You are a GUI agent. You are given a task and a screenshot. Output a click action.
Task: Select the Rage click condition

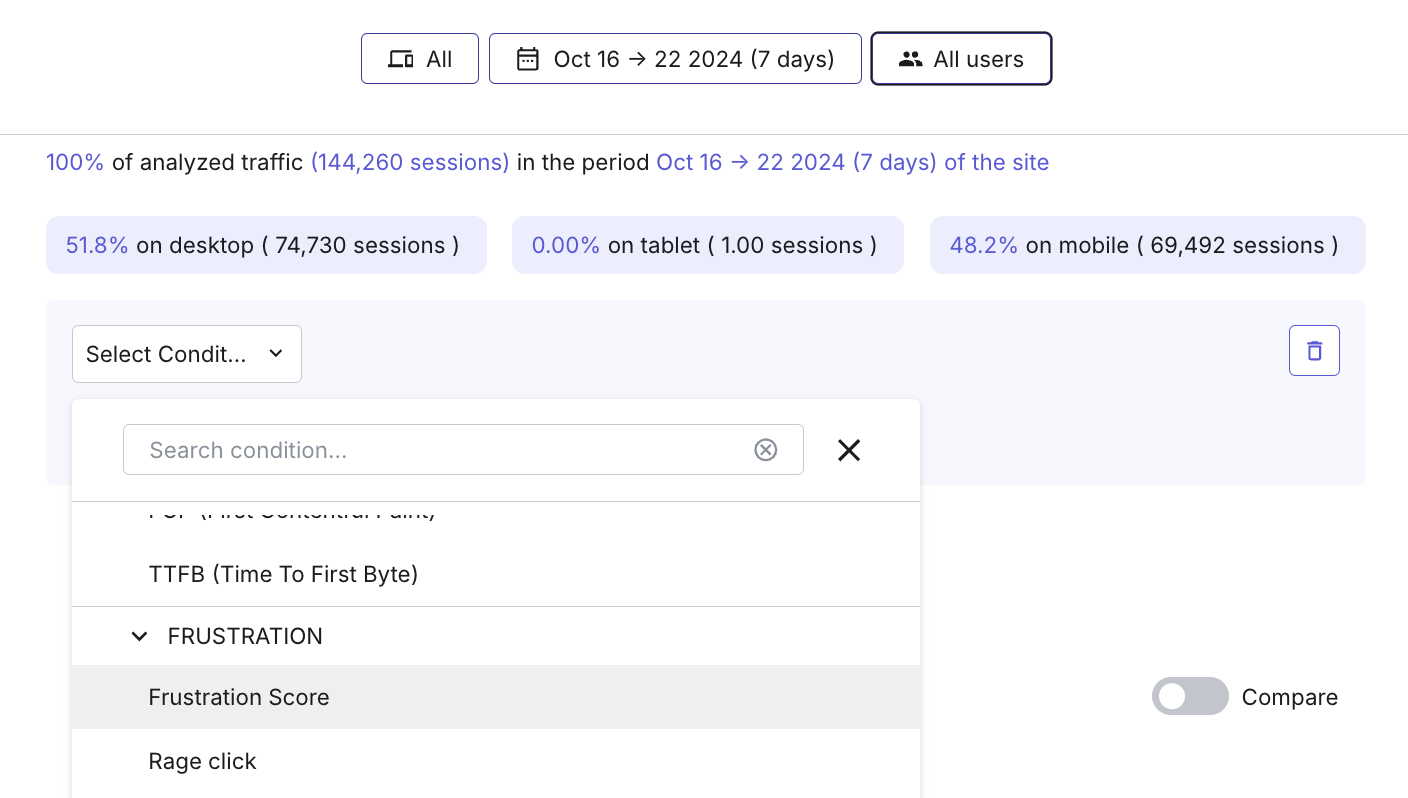tap(496, 761)
